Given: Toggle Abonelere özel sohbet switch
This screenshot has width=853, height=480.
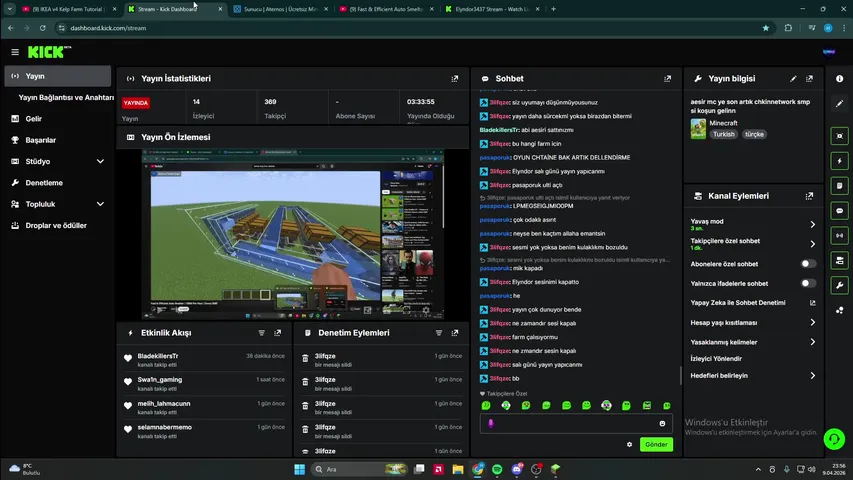Looking at the screenshot, I should point(808,264).
